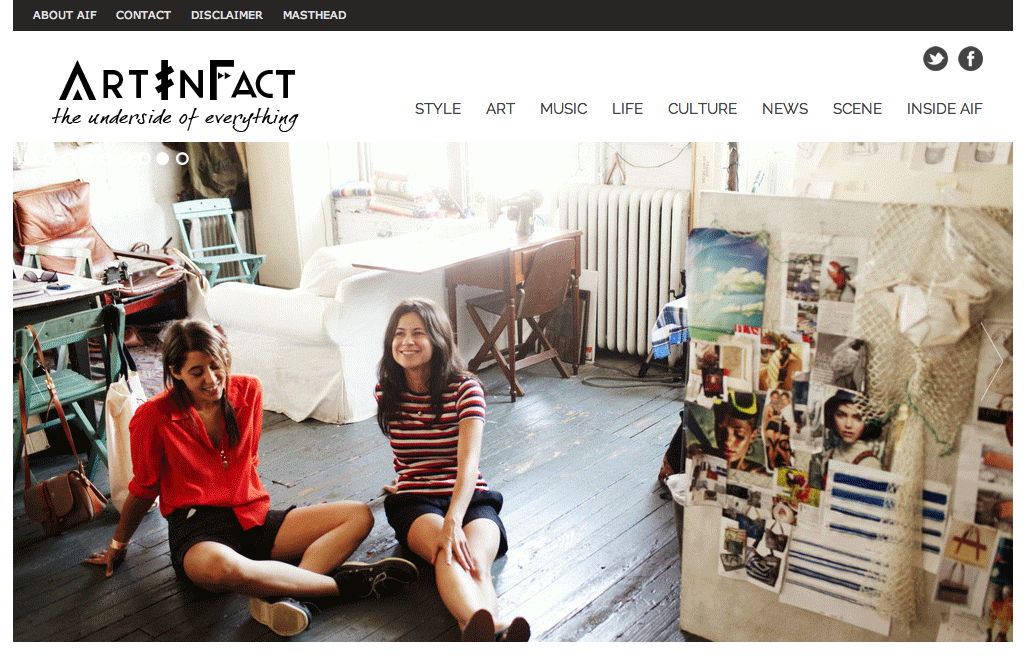Go to previous slide with left arrow
Viewport: 1030px width, 661px height.
pyautogui.click(x=35, y=361)
